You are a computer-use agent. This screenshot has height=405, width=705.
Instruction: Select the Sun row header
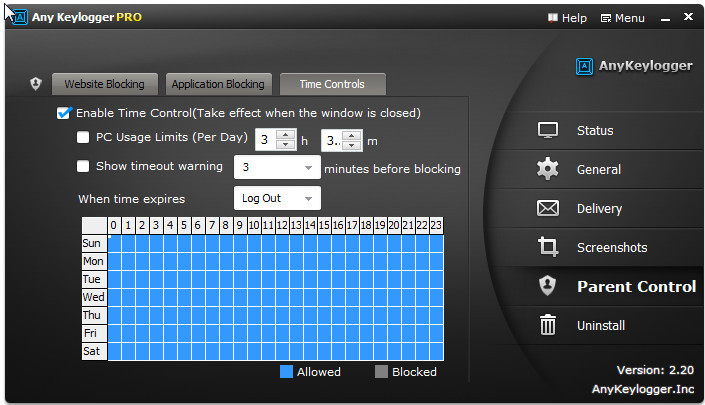pos(94,243)
